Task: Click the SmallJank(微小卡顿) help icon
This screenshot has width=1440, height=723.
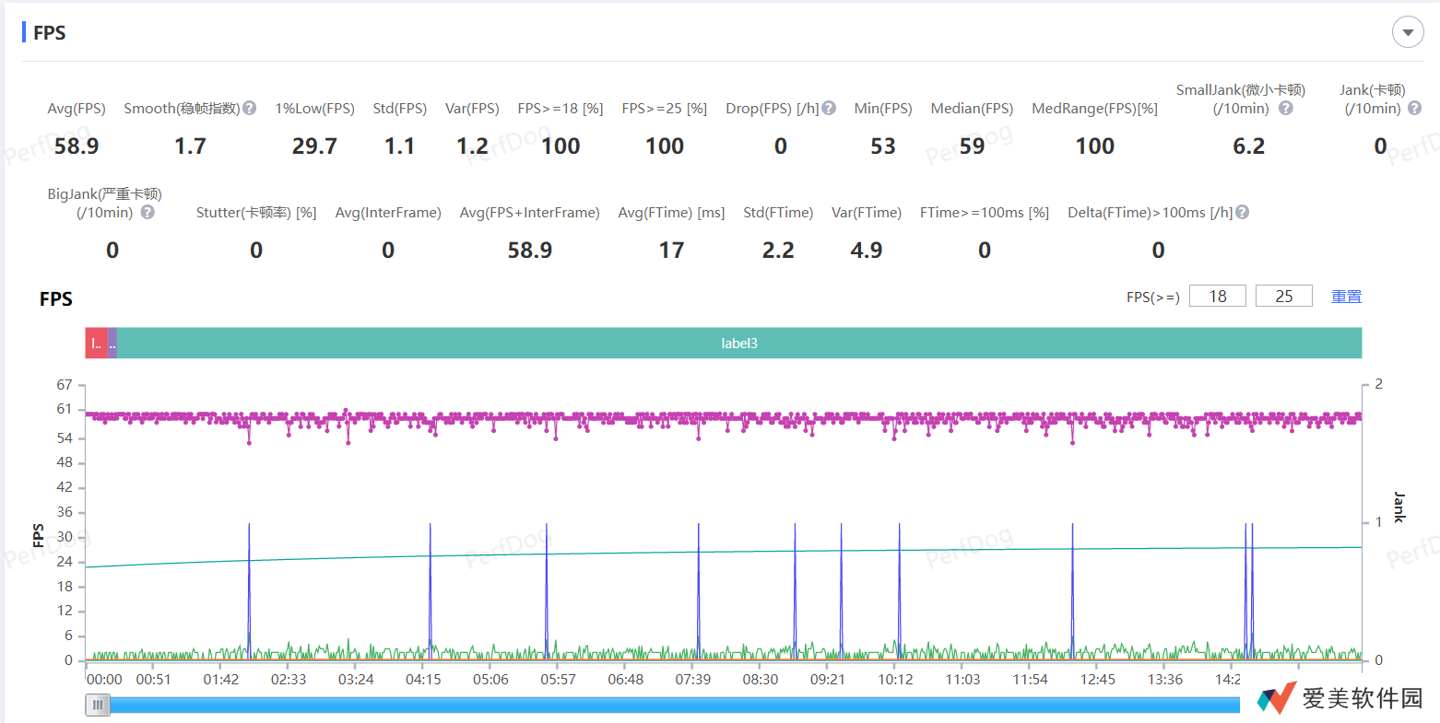Action: point(1286,108)
